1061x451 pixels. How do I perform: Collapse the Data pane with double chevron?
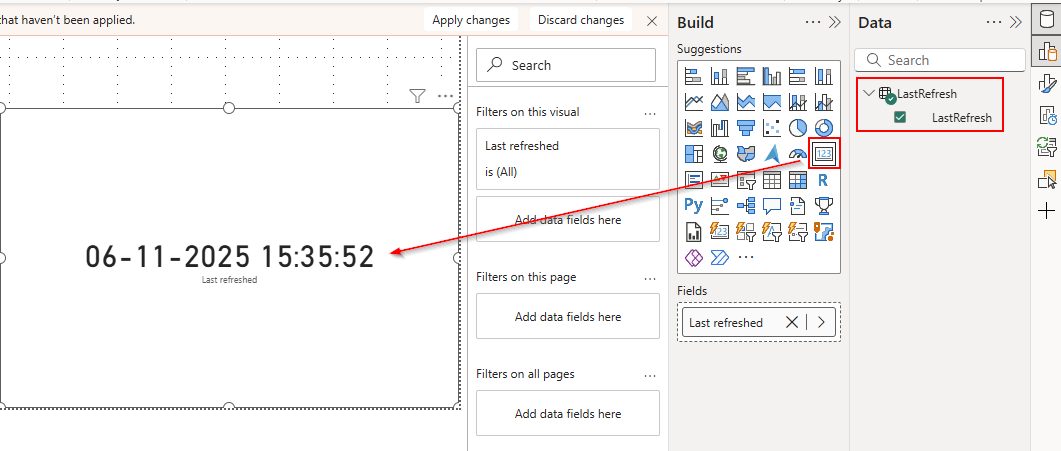1016,22
